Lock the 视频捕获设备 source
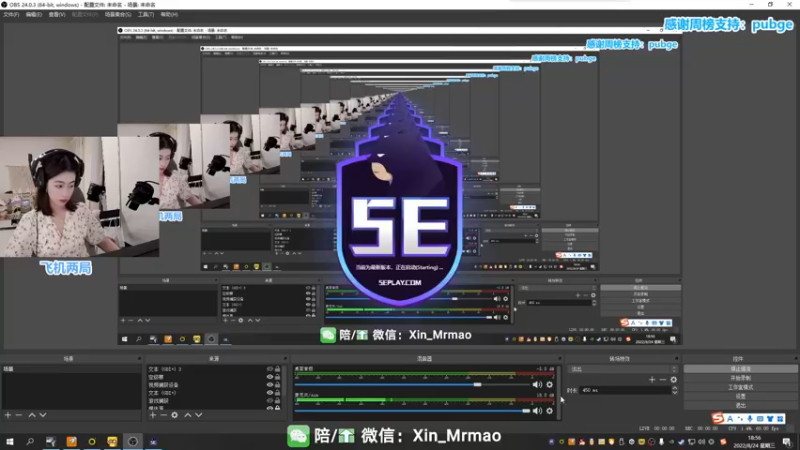The width and height of the screenshot is (800, 450). point(278,385)
